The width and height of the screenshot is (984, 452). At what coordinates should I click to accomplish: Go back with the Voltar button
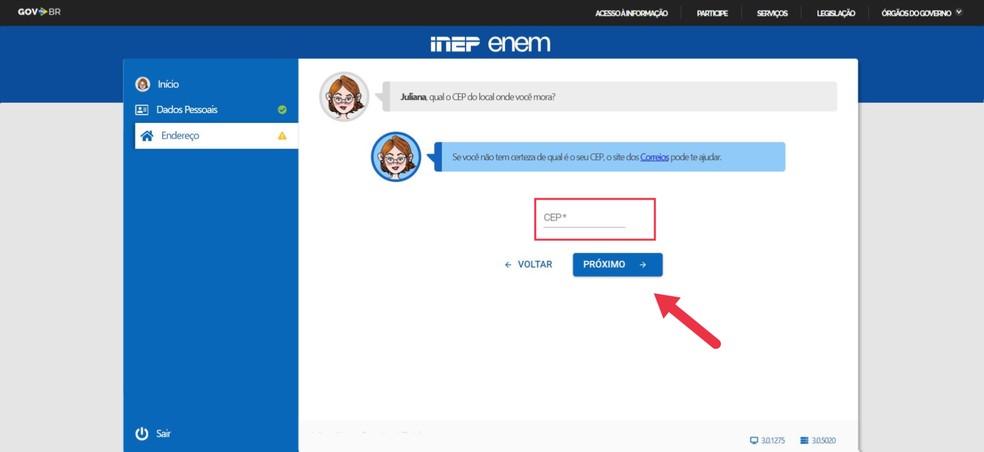click(528, 265)
